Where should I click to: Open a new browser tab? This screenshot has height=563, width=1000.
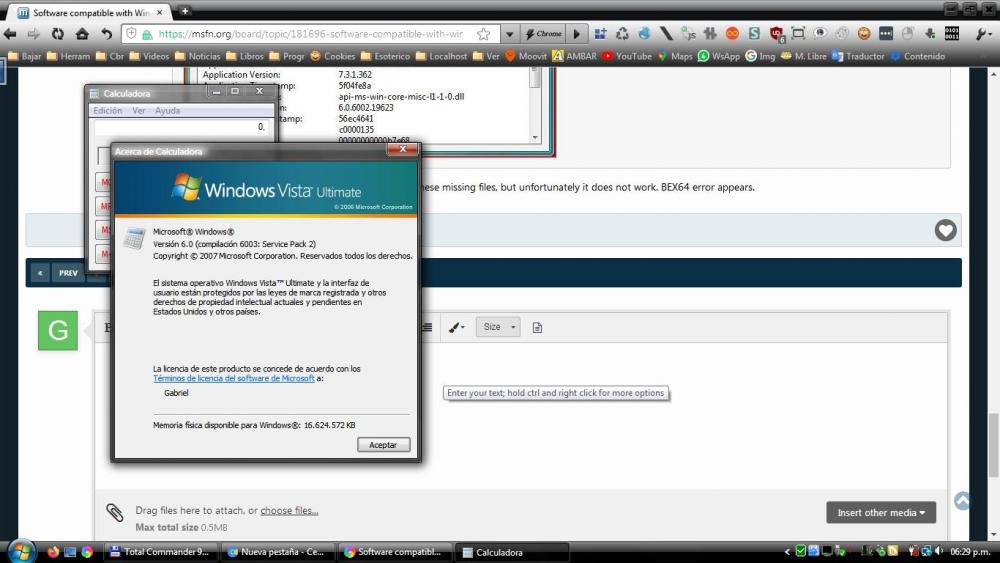(x=185, y=11)
